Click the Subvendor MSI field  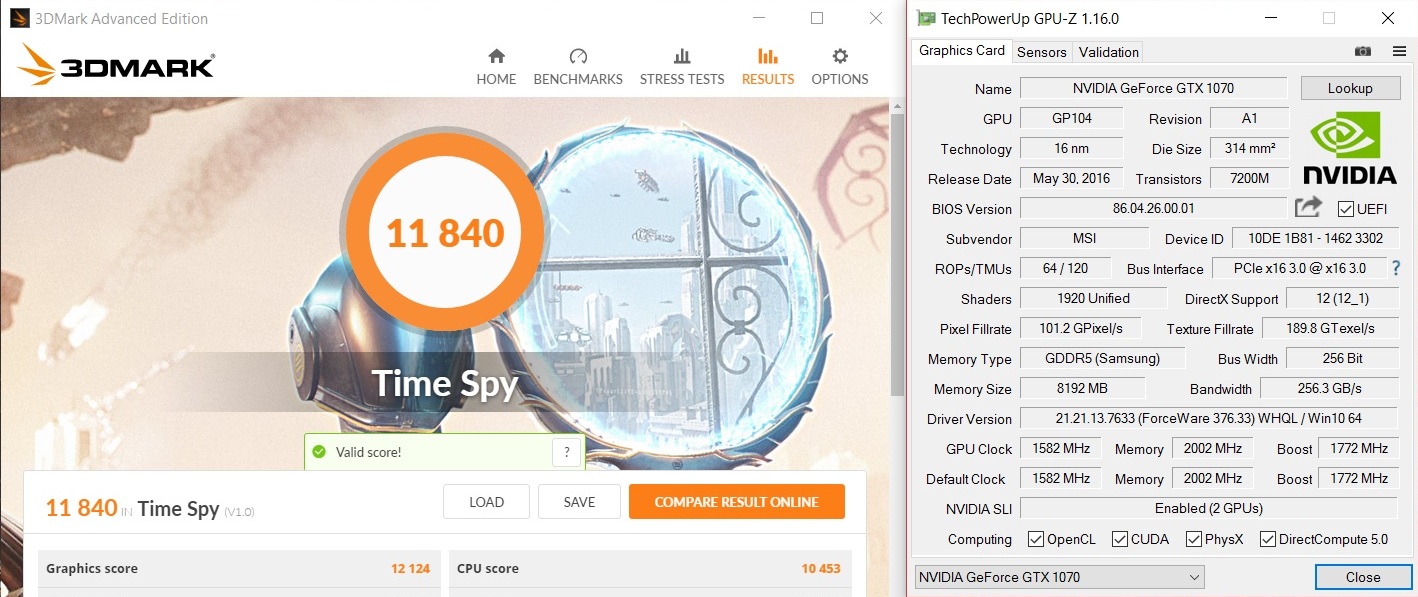tap(1084, 238)
